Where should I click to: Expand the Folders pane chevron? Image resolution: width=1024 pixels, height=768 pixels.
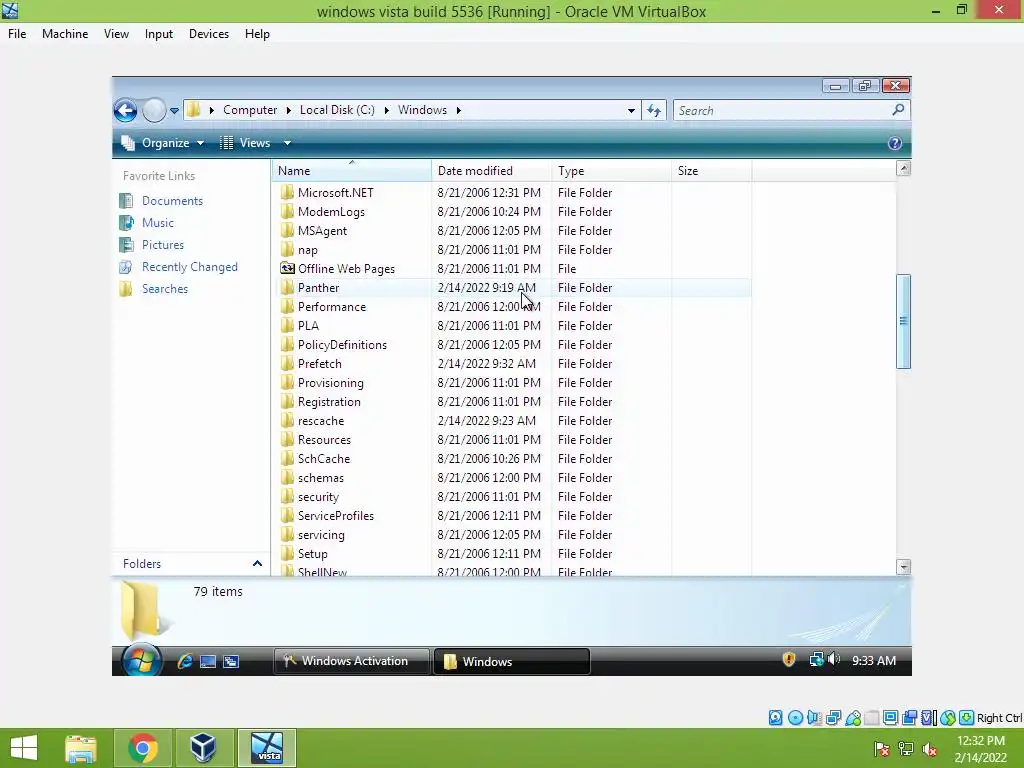257,563
